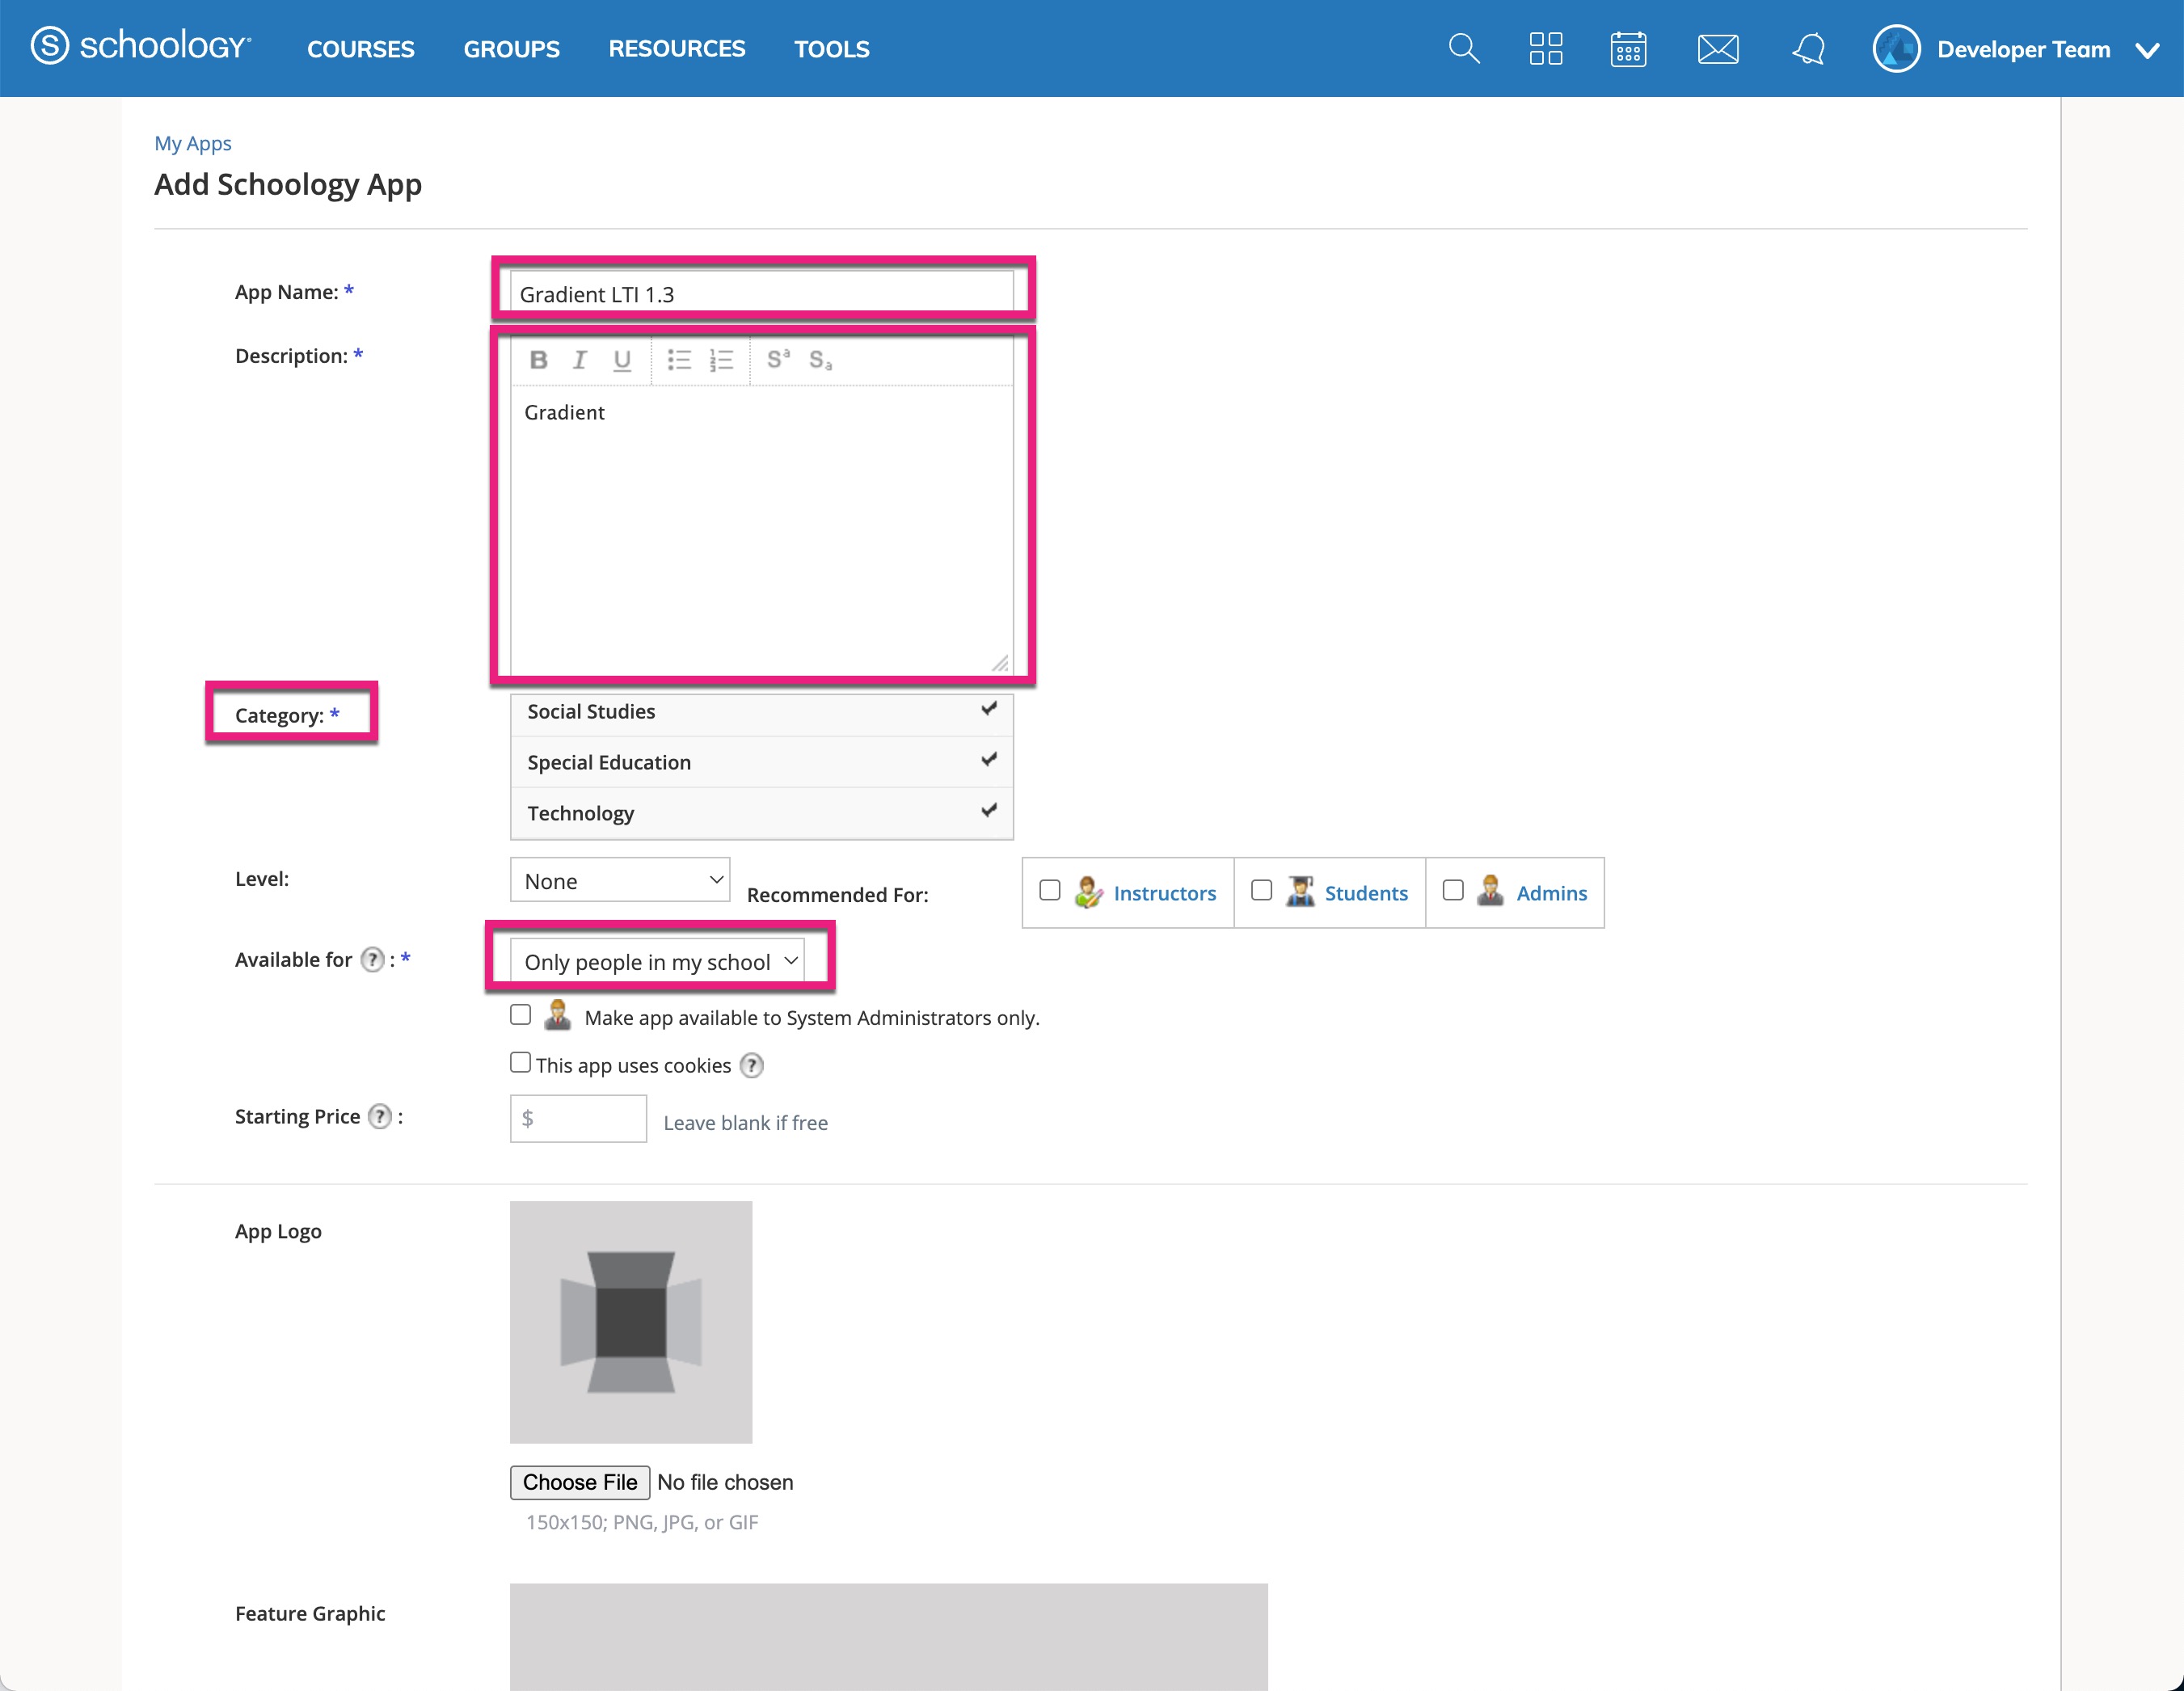Viewport: 2184px width, 1691px height.
Task: Apply subscript formatting
Action: tap(820, 360)
